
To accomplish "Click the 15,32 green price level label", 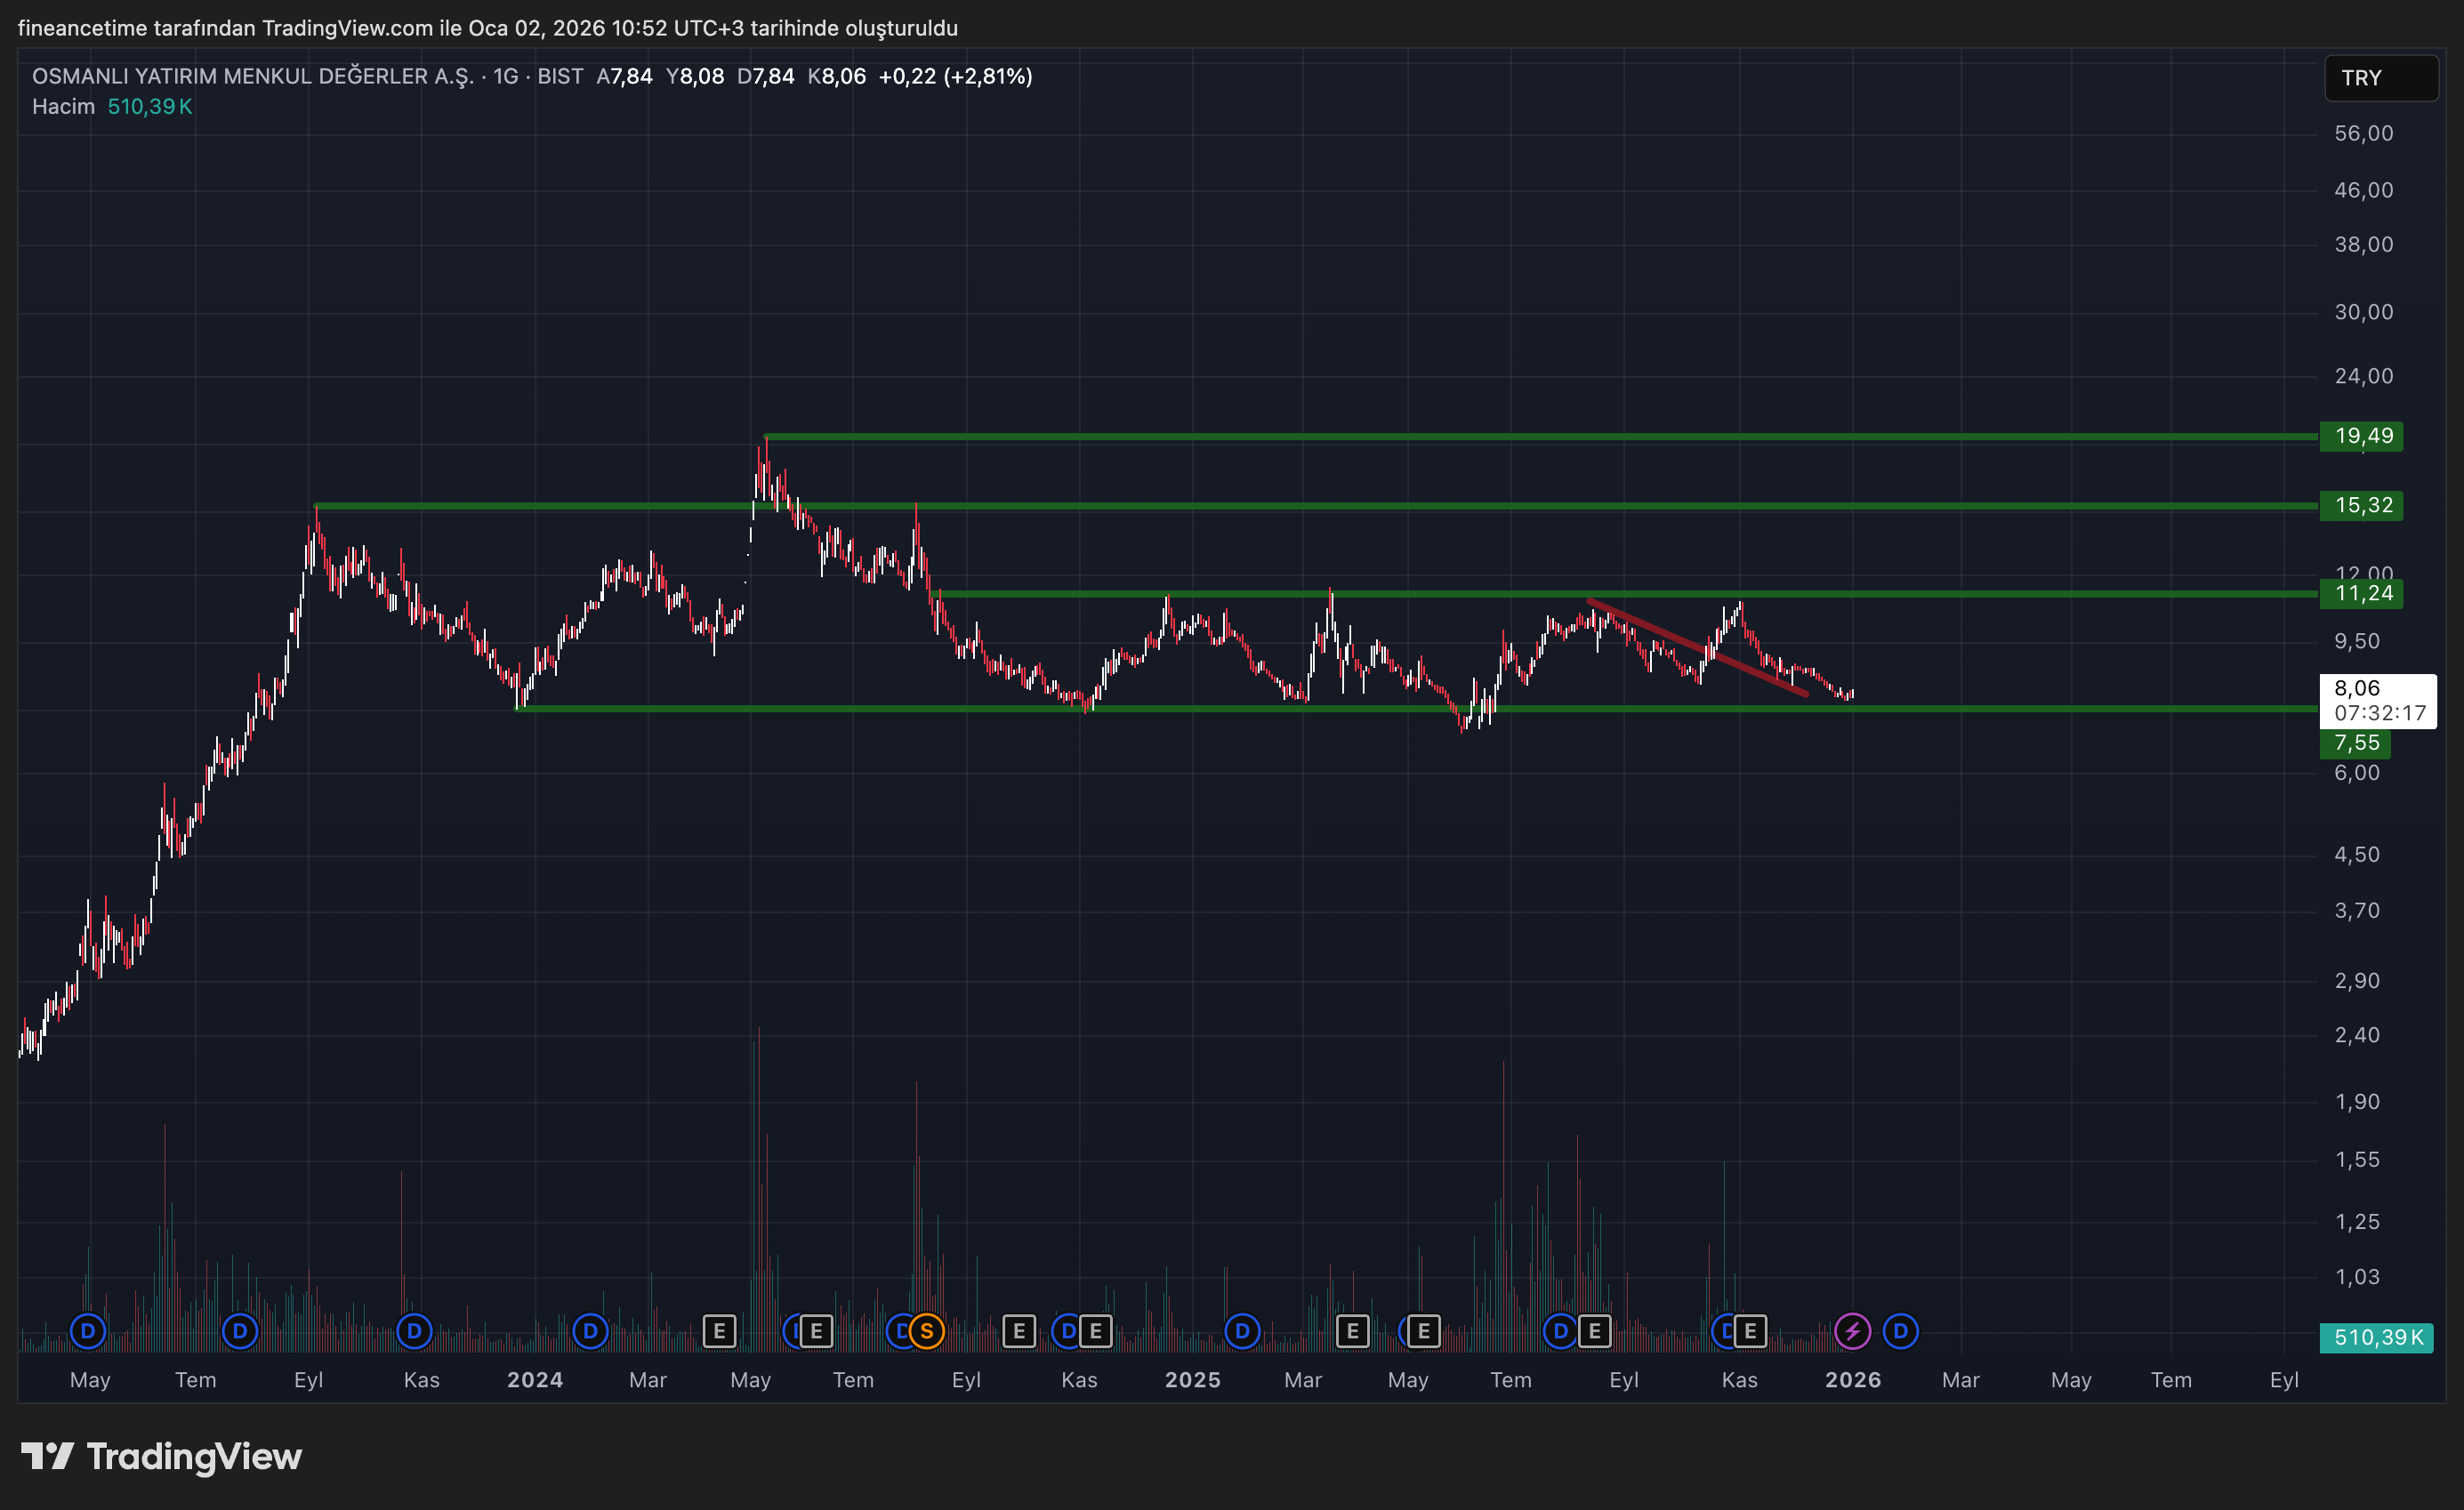I will click(x=2362, y=505).
